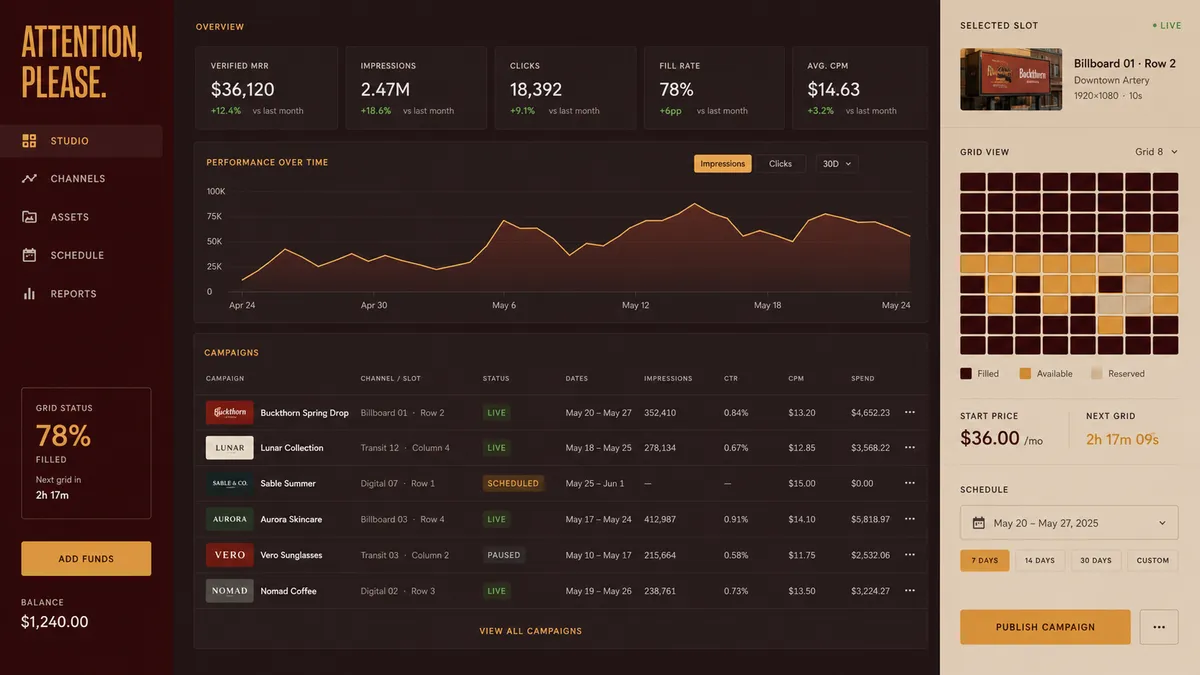Viewport: 1200px width, 675px height.
Task: Click the Reserved legend swatch
Action: pos(1096,374)
